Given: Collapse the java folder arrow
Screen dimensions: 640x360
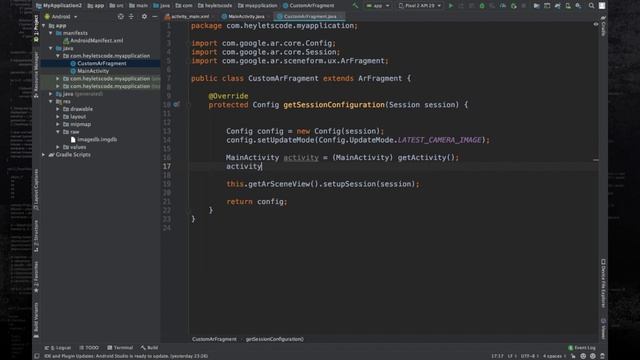Looking at the screenshot, I should (51, 48).
